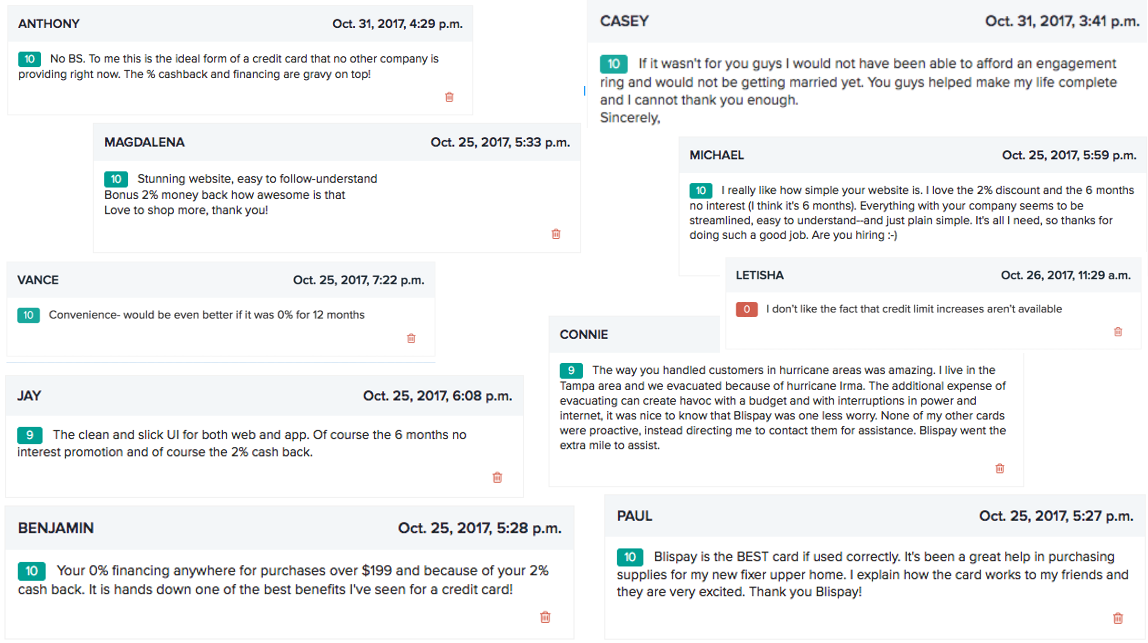Select Benjamin's review date Oct. 25, 5:28 p.m.
The image size is (1148, 643).
(479, 528)
